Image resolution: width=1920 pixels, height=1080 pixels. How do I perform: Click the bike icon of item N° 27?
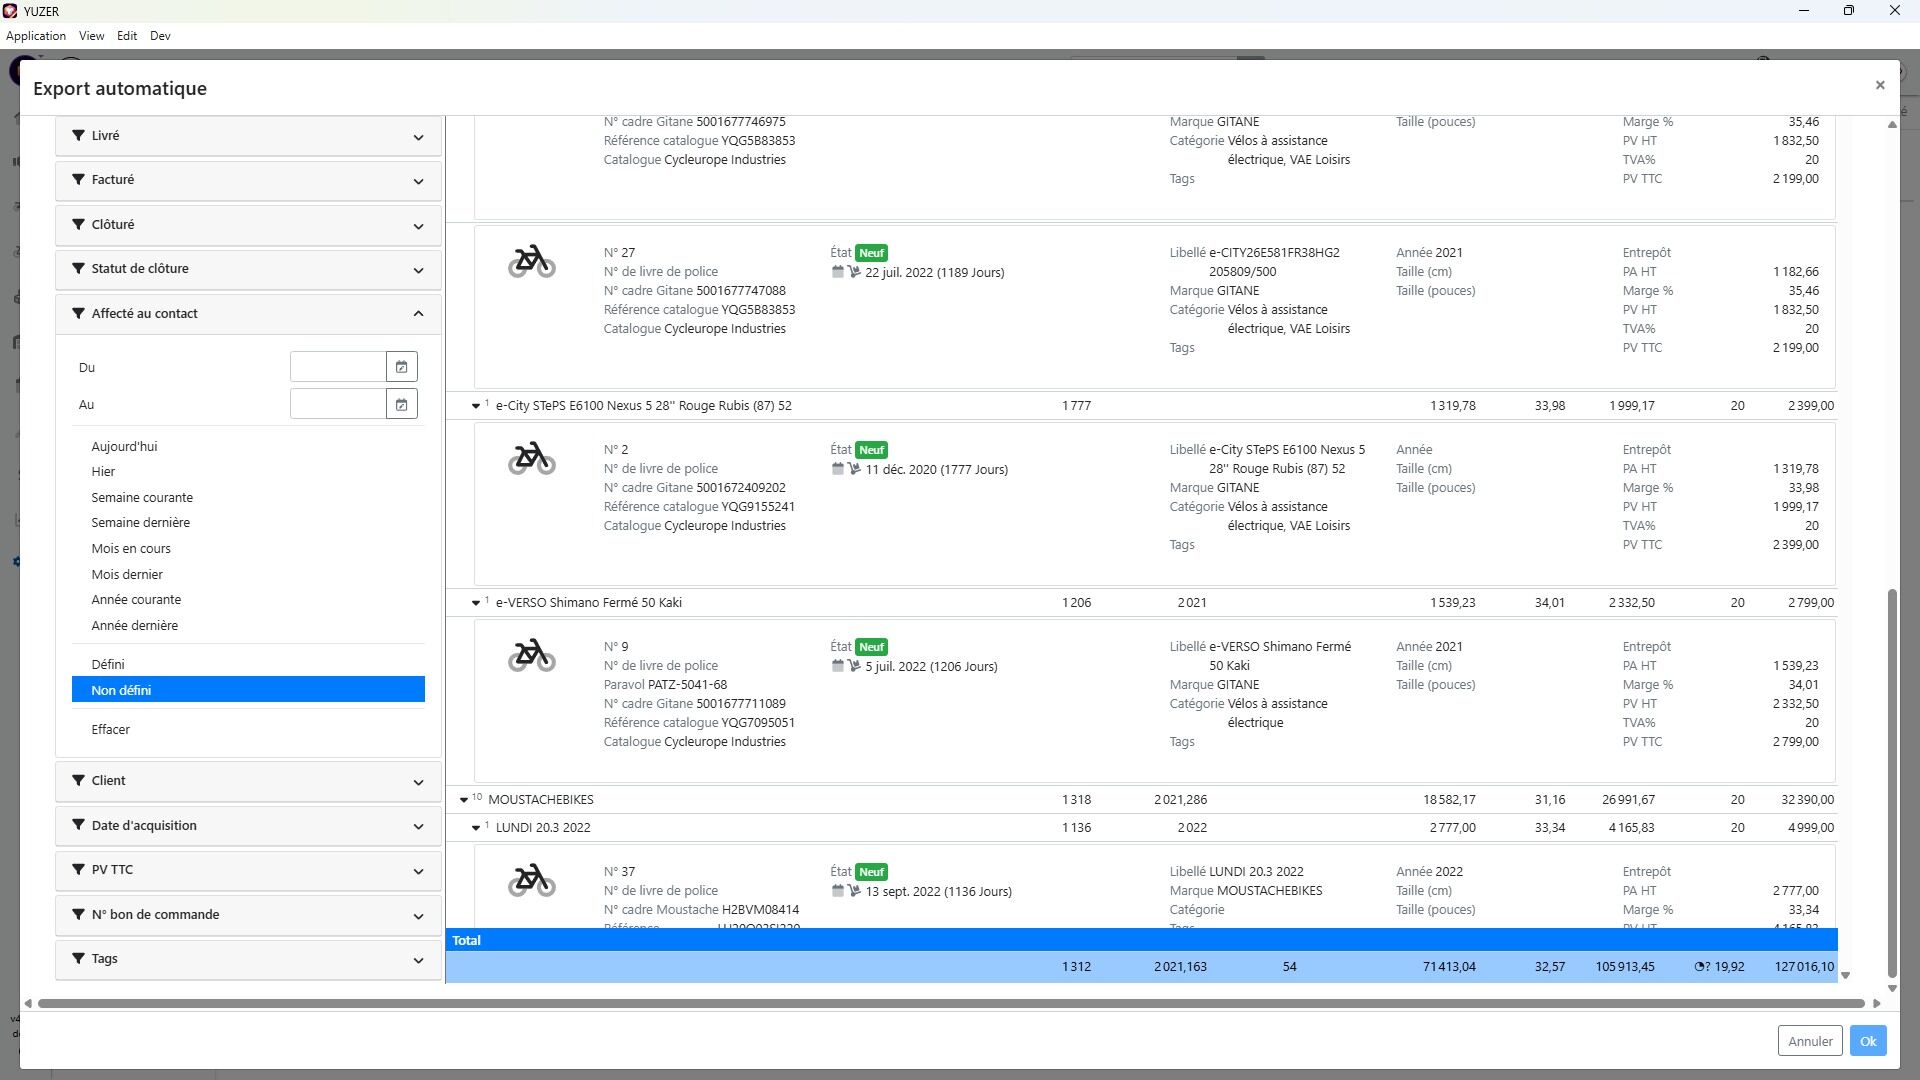click(531, 262)
